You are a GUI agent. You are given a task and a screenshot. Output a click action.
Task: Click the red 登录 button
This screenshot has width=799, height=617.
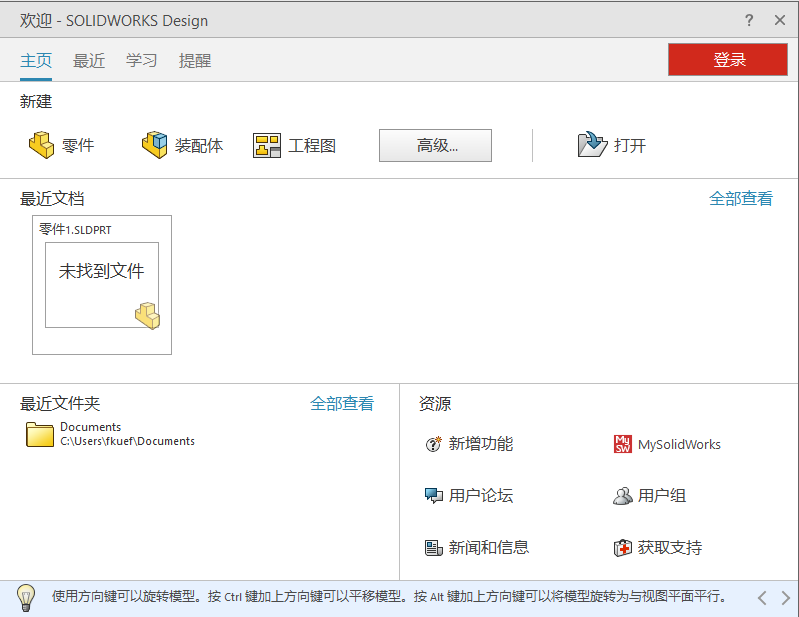728,60
